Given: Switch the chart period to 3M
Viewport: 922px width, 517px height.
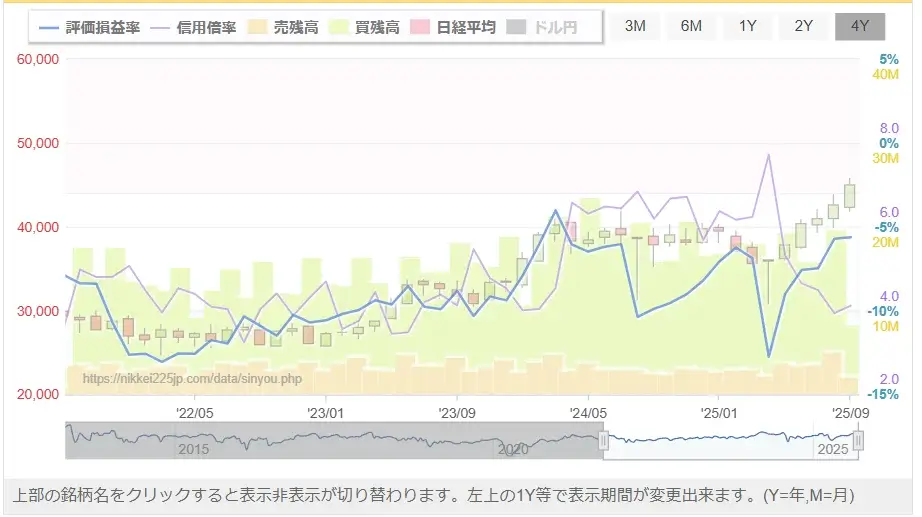Looking at the screenshot, I should tap(635, 26).
